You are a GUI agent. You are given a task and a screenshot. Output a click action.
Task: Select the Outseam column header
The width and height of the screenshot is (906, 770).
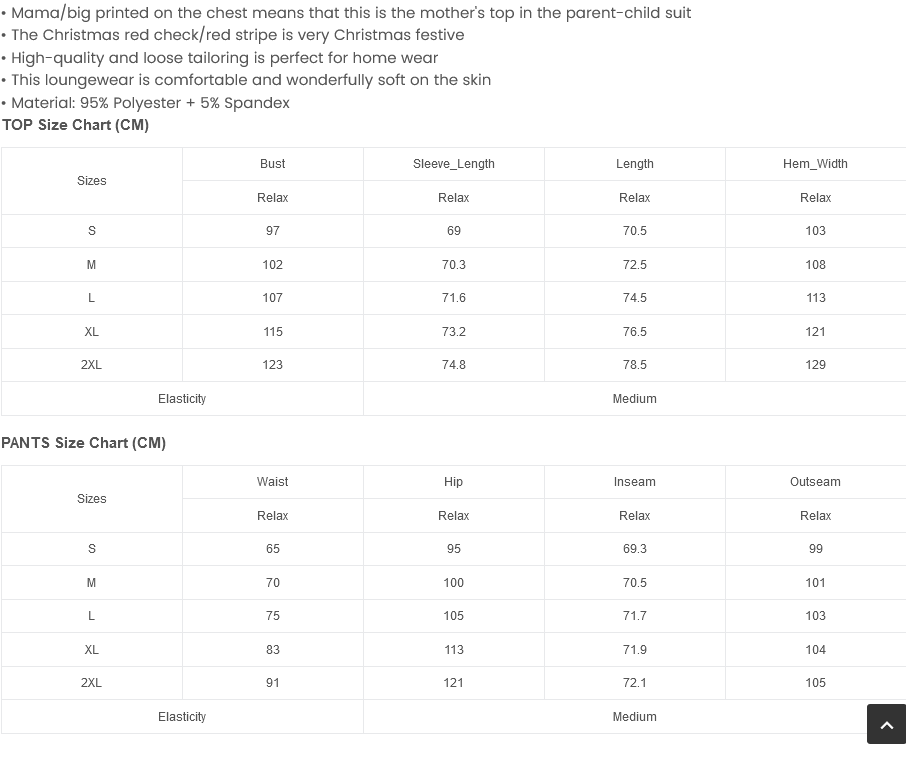coord(815,482)
